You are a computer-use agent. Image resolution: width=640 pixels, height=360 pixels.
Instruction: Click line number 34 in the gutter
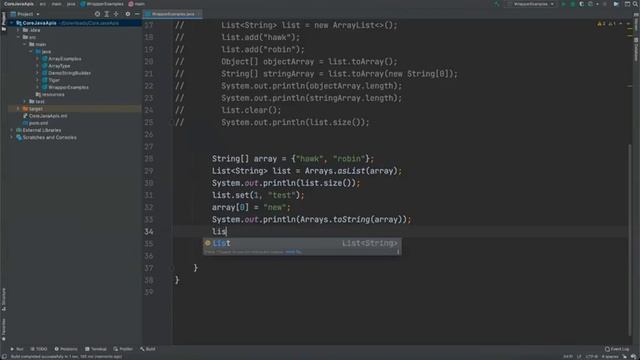(149, 232)
